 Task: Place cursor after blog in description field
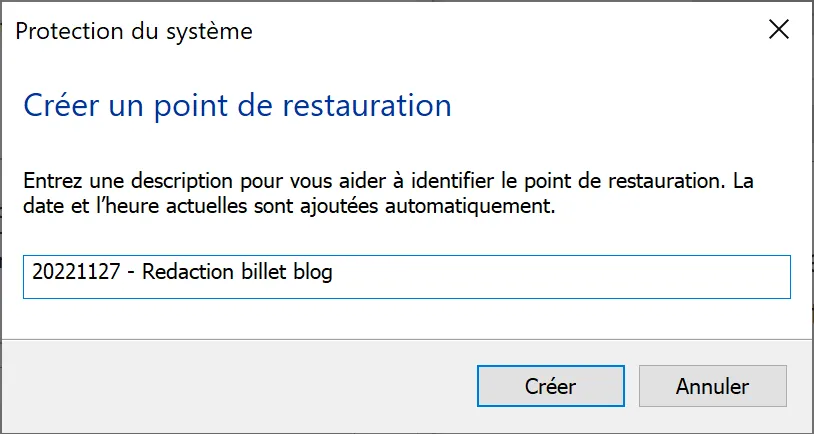(x=333, y=273)
